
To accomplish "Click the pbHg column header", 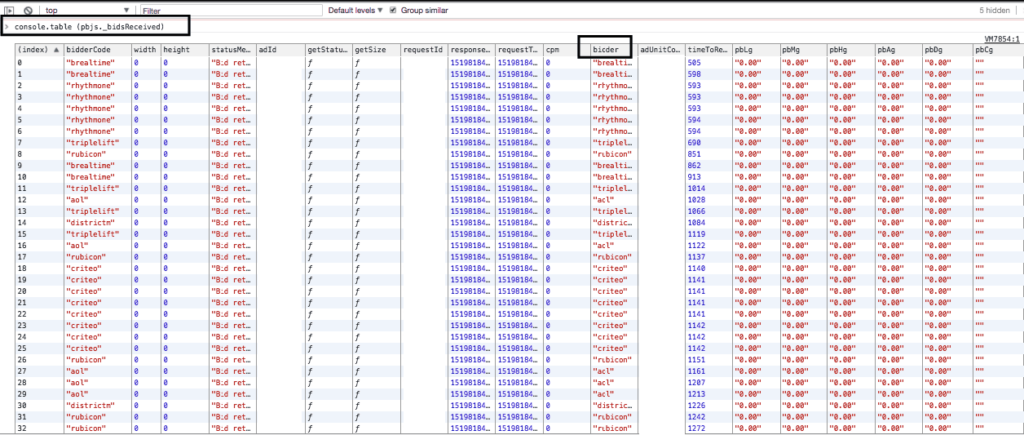I will [x=852, y=49].
